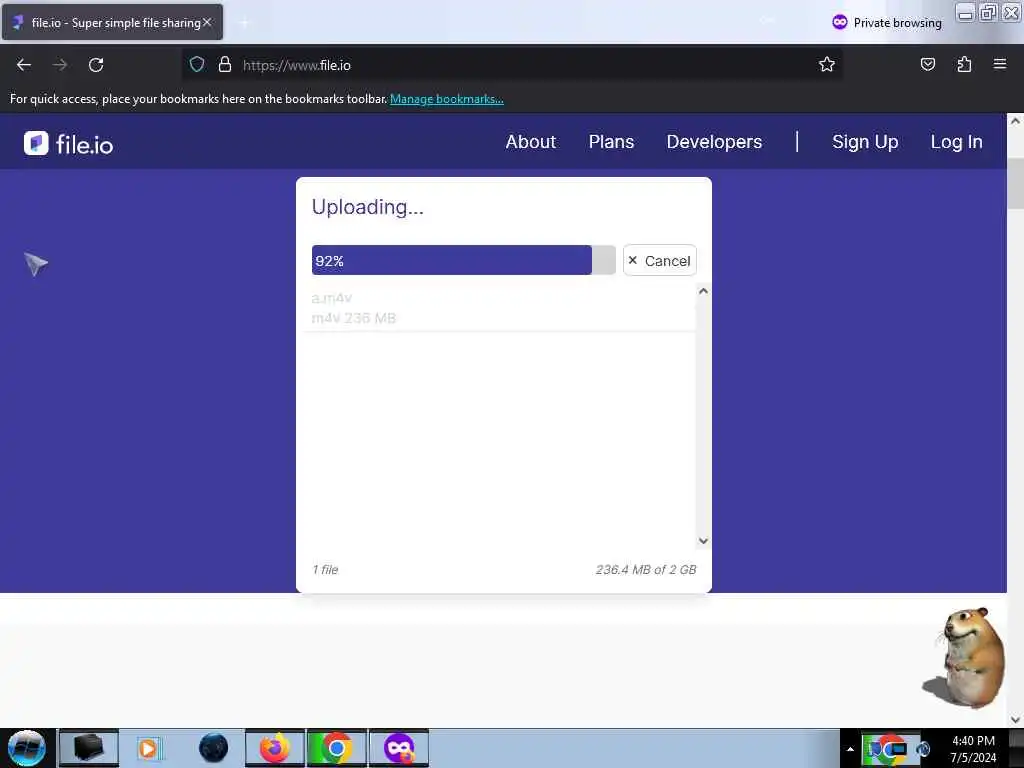Screen dimensions: 1024x768
Task: Click the file.io logo
Action: 69,144
